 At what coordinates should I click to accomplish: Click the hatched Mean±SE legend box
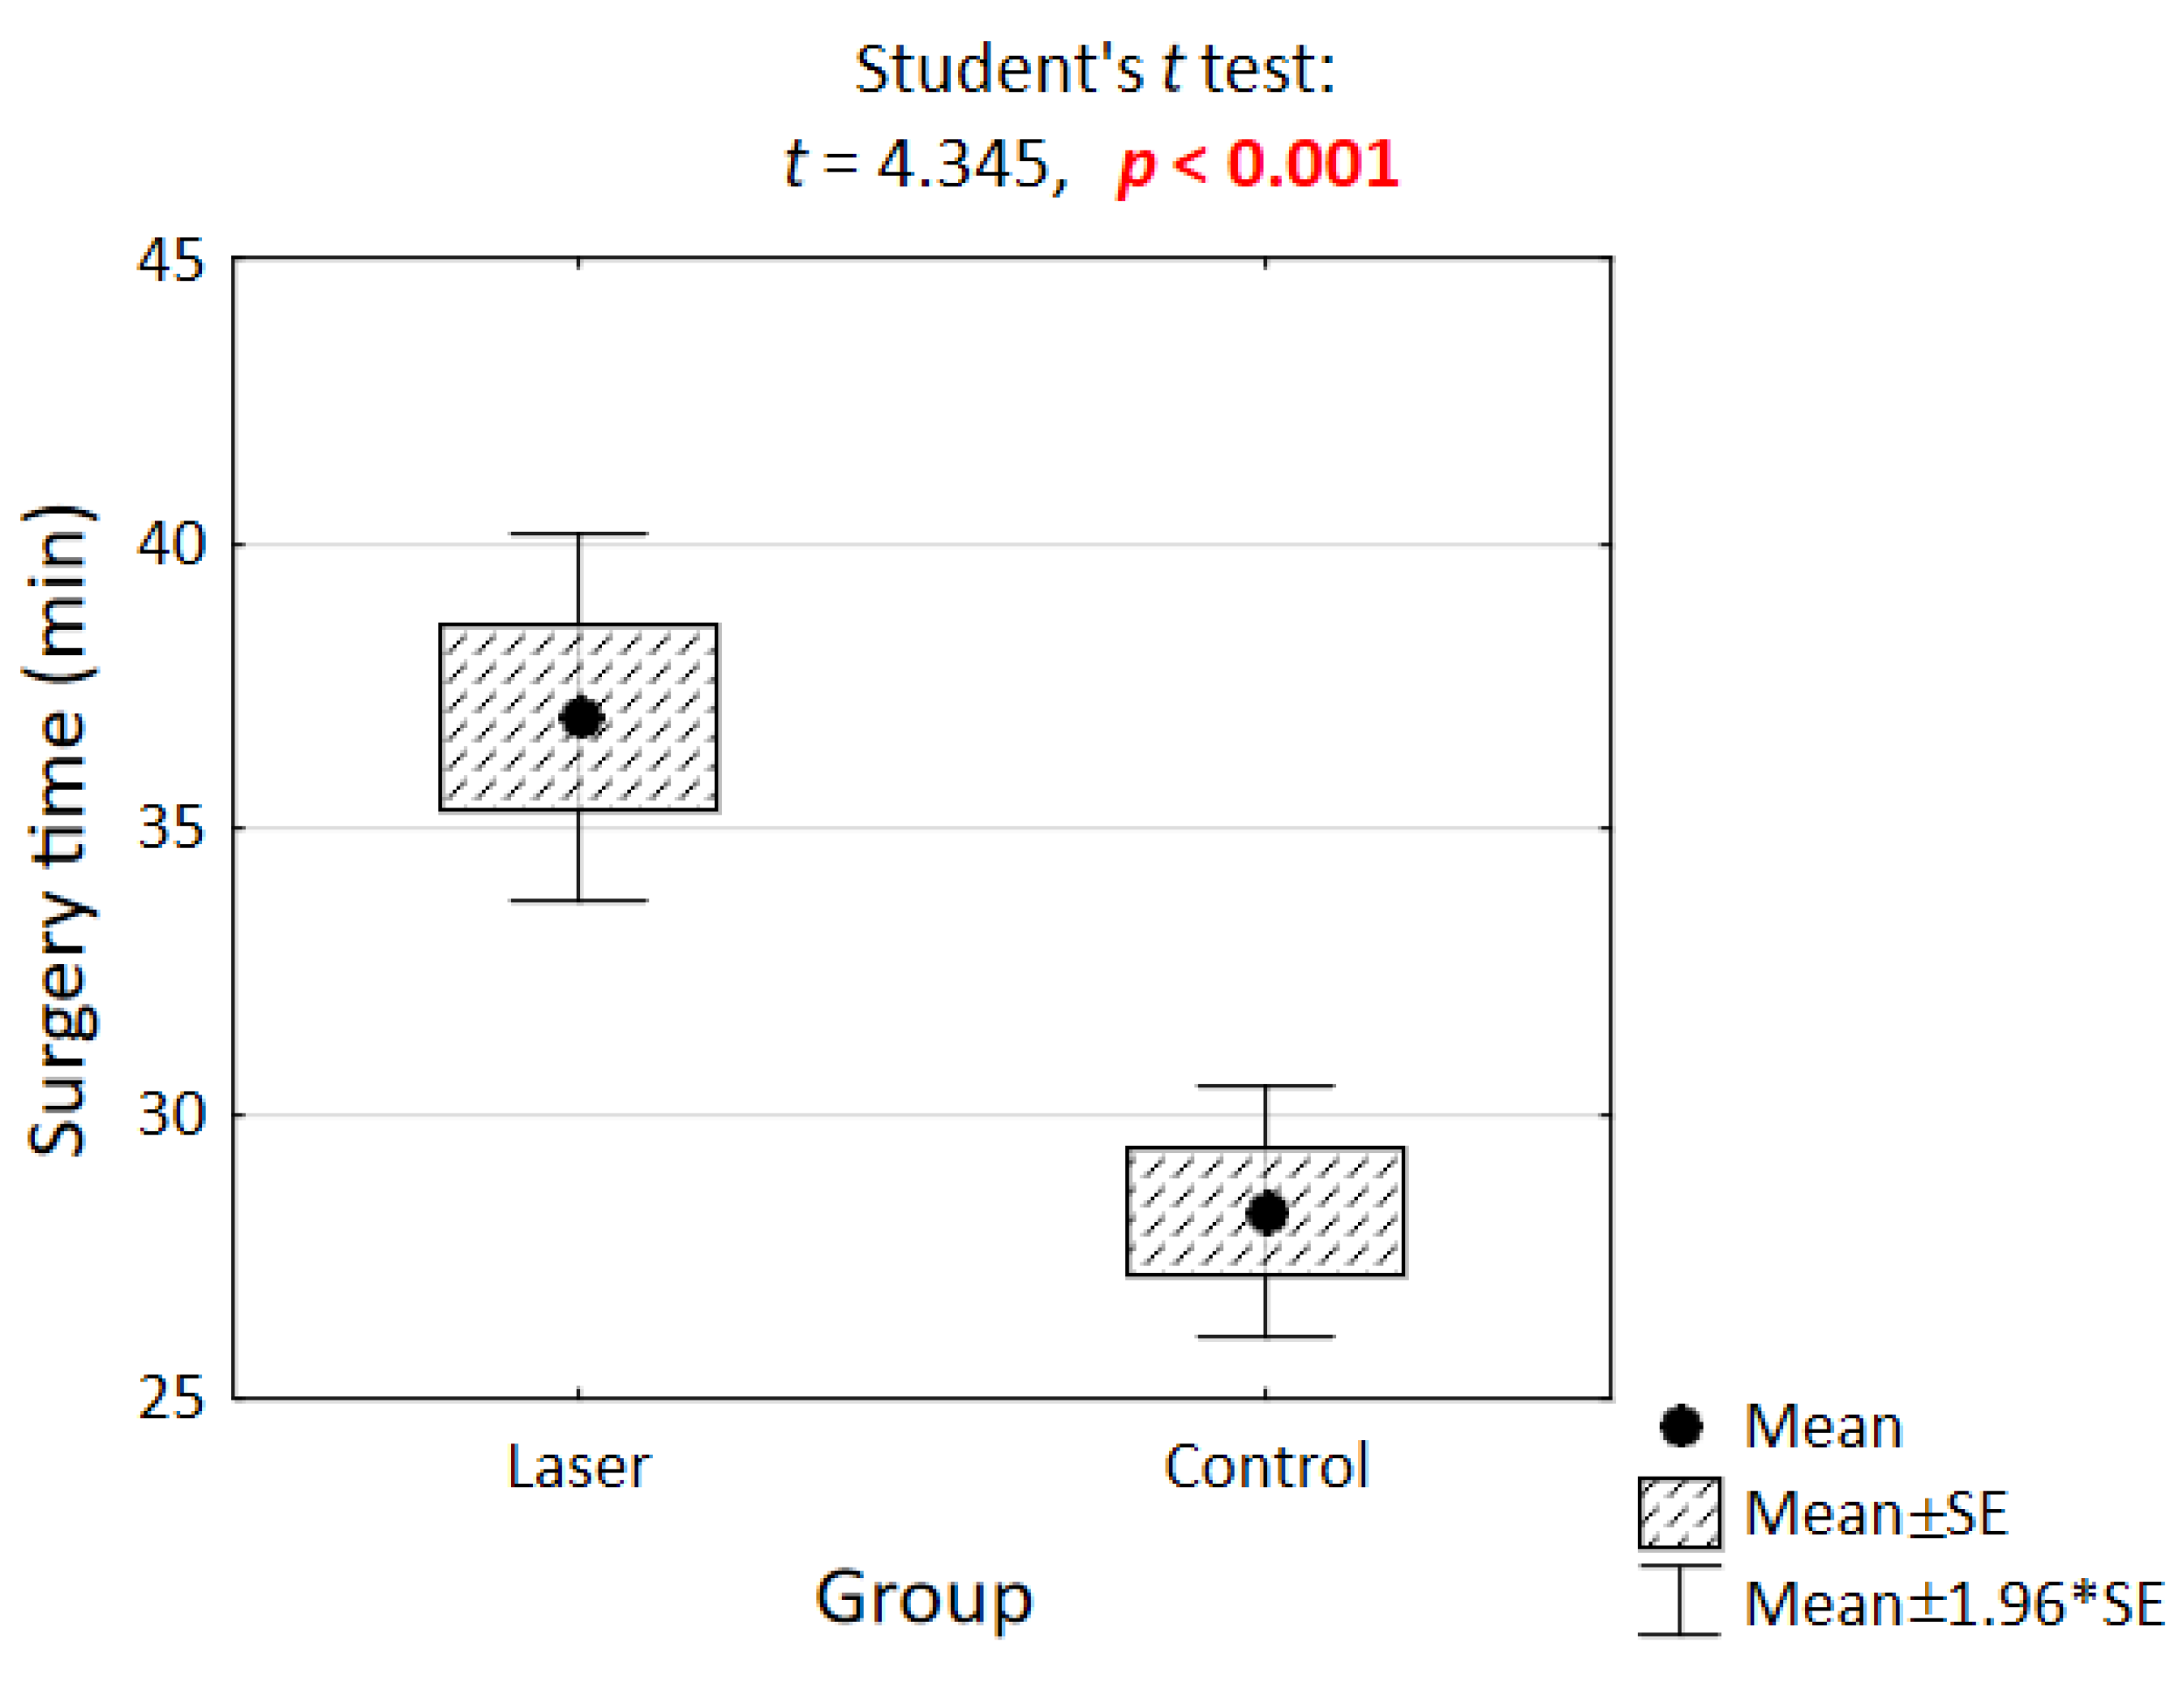[1679, 1513]
